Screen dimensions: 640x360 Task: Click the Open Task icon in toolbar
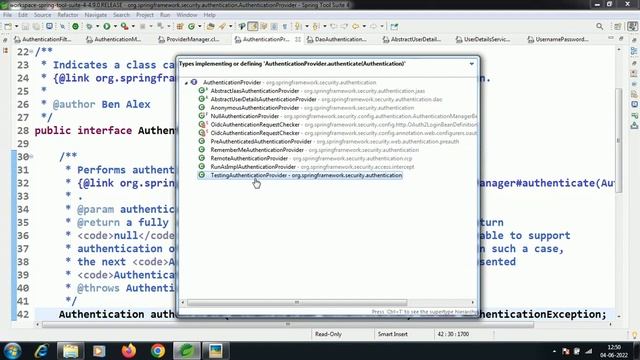pos(222,27)
